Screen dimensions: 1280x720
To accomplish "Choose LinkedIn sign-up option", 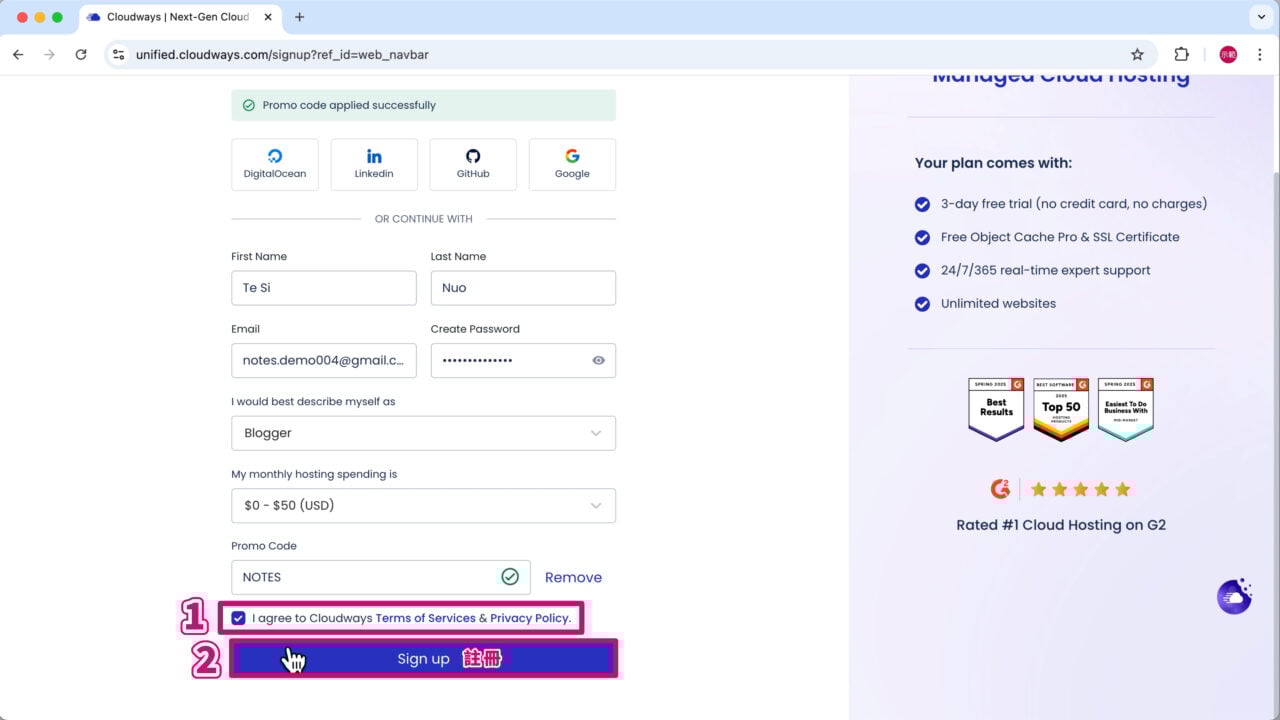I will (x=374, y=164).
